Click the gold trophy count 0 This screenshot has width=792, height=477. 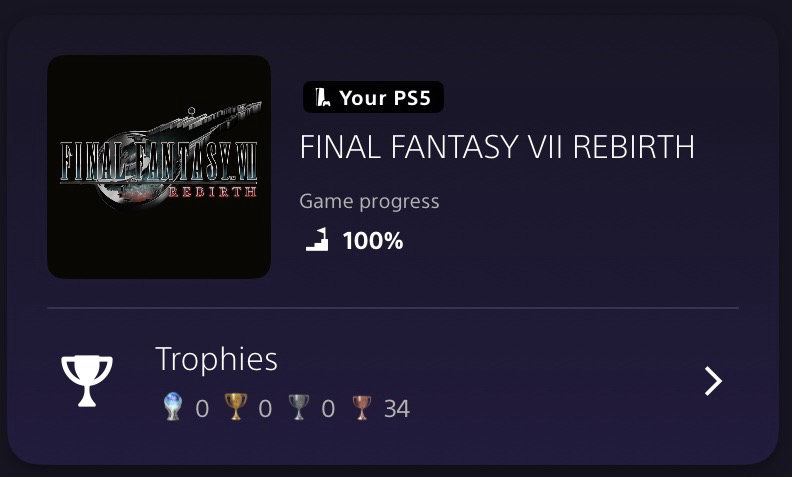point(265,408)
